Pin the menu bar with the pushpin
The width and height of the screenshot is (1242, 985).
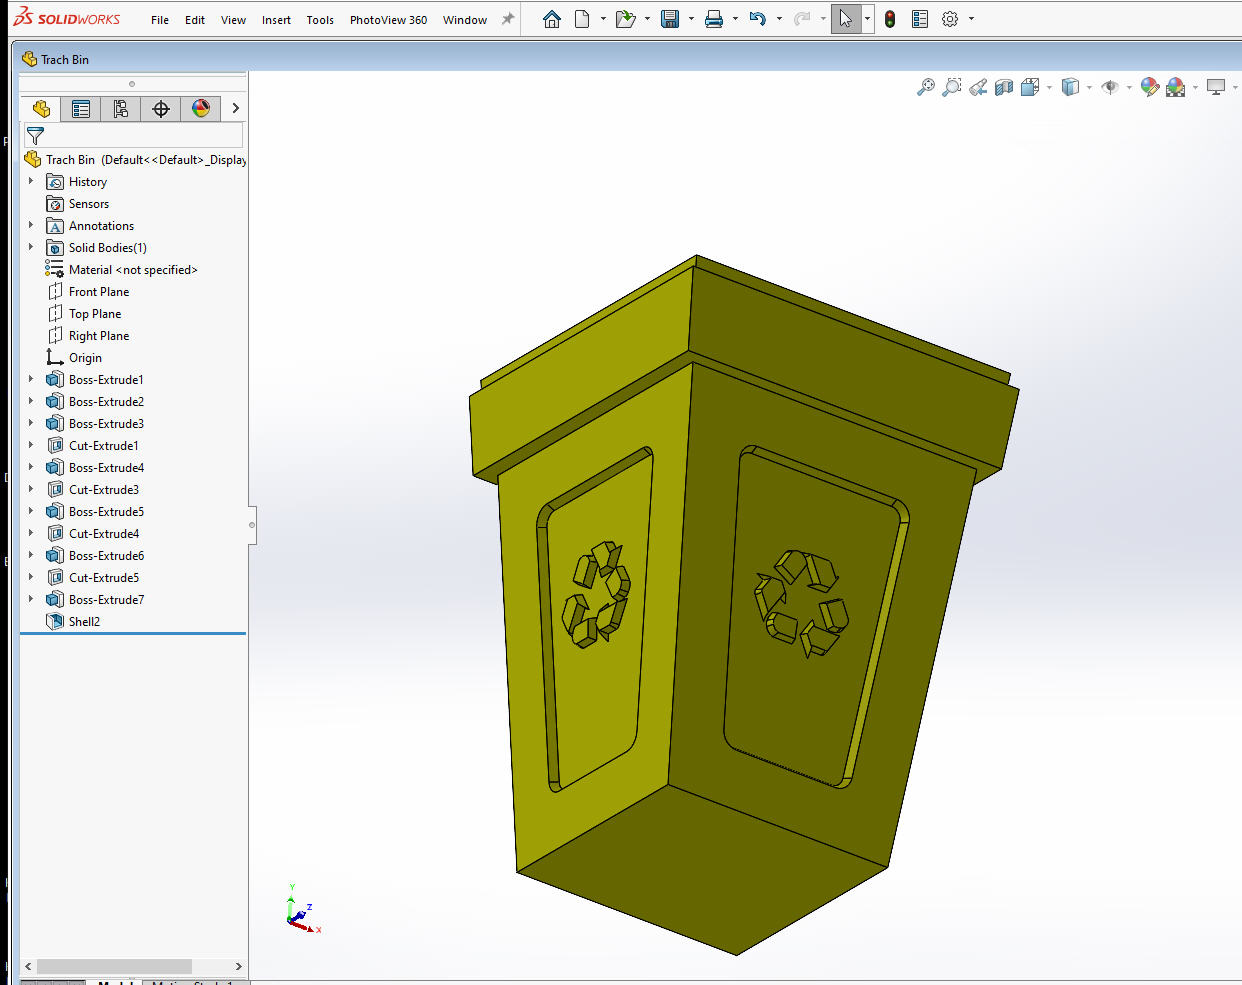508,19
